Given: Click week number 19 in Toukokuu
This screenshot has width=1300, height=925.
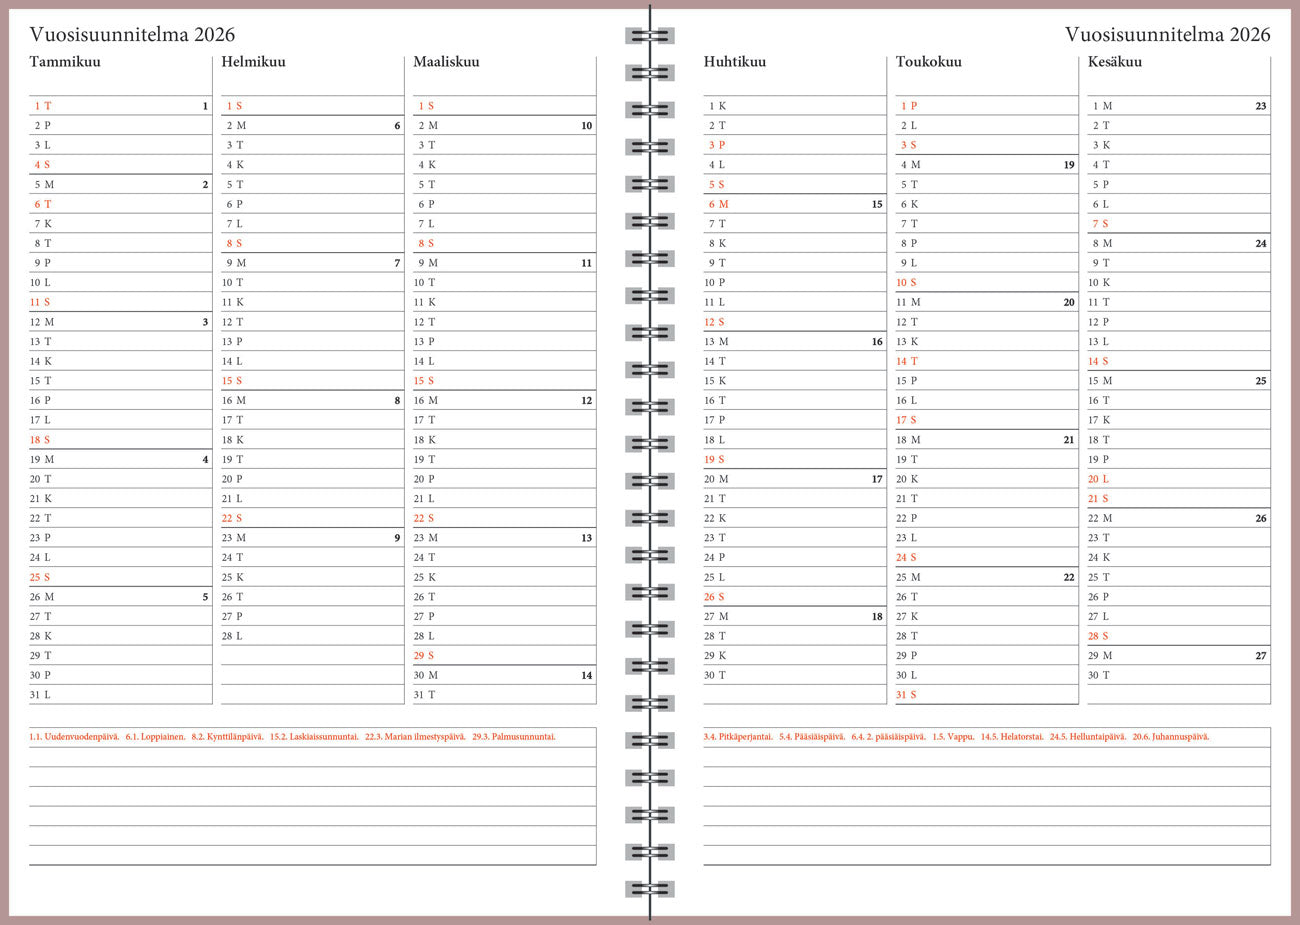Looking at the screenshot, I should [x=1069, y=165].
